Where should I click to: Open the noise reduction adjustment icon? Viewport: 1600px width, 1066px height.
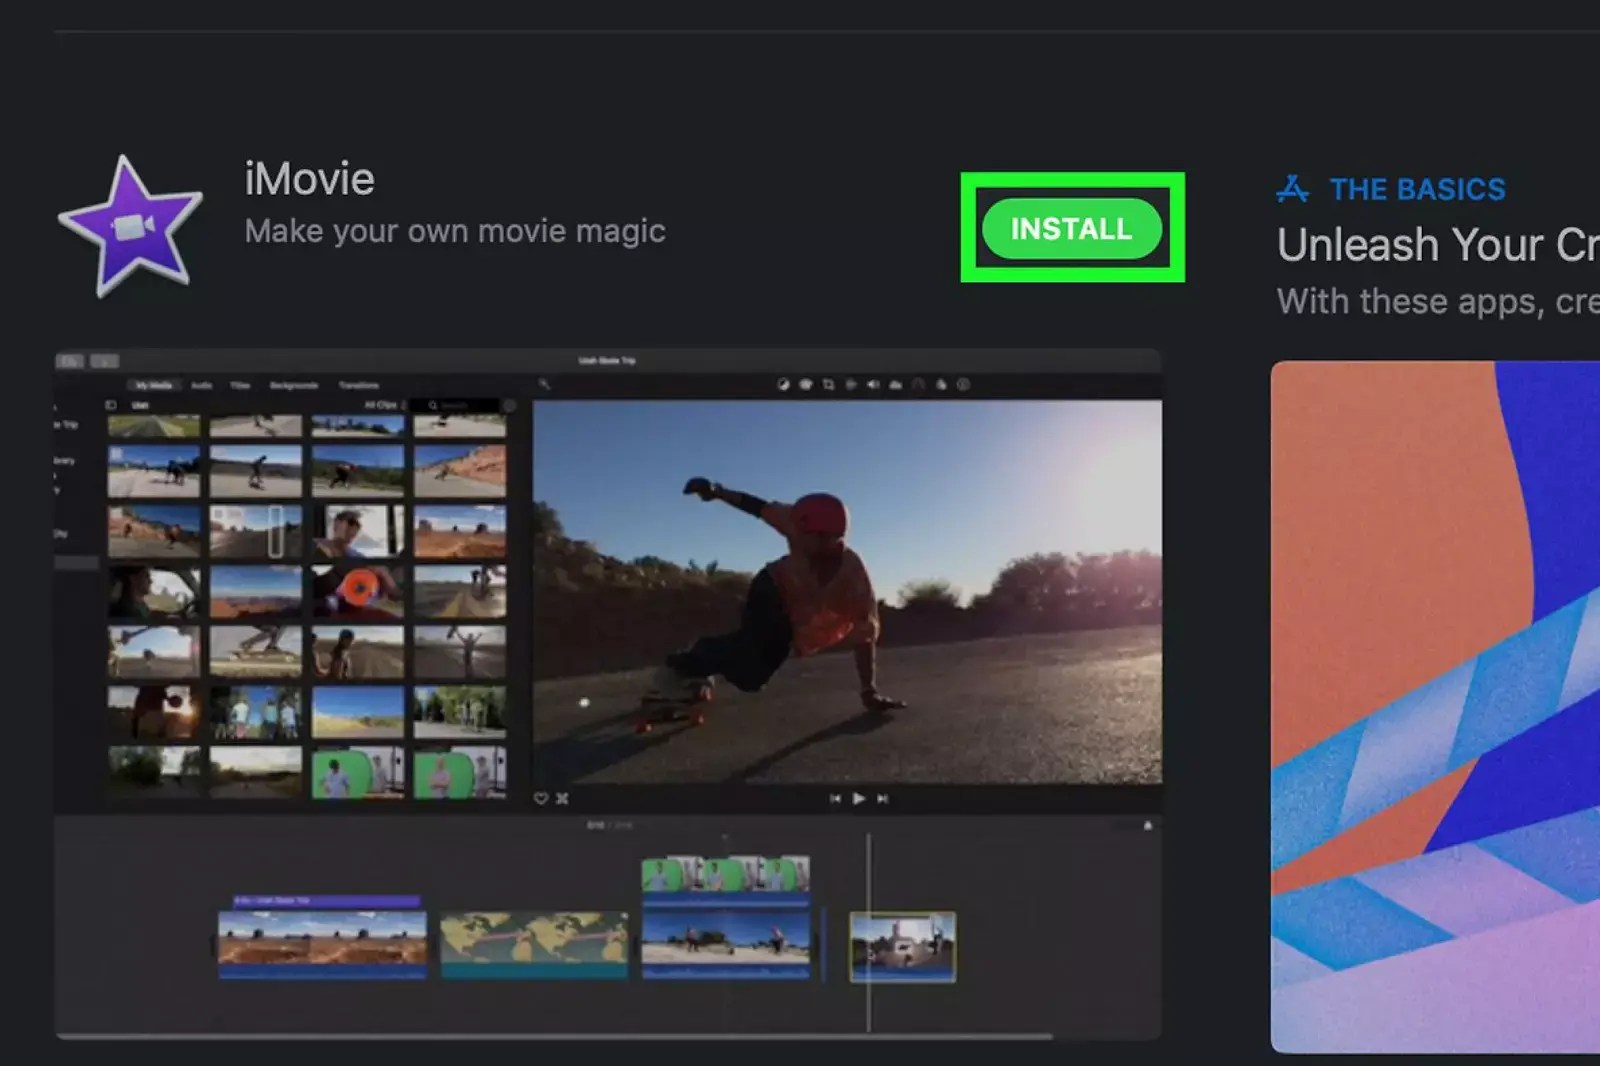coord(896,385)
